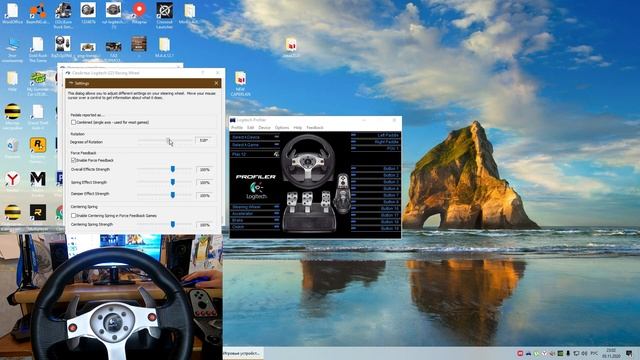Open the red map pin desktop icon
This screenshot has height=360, width=640.
click(x=139, y=10)
